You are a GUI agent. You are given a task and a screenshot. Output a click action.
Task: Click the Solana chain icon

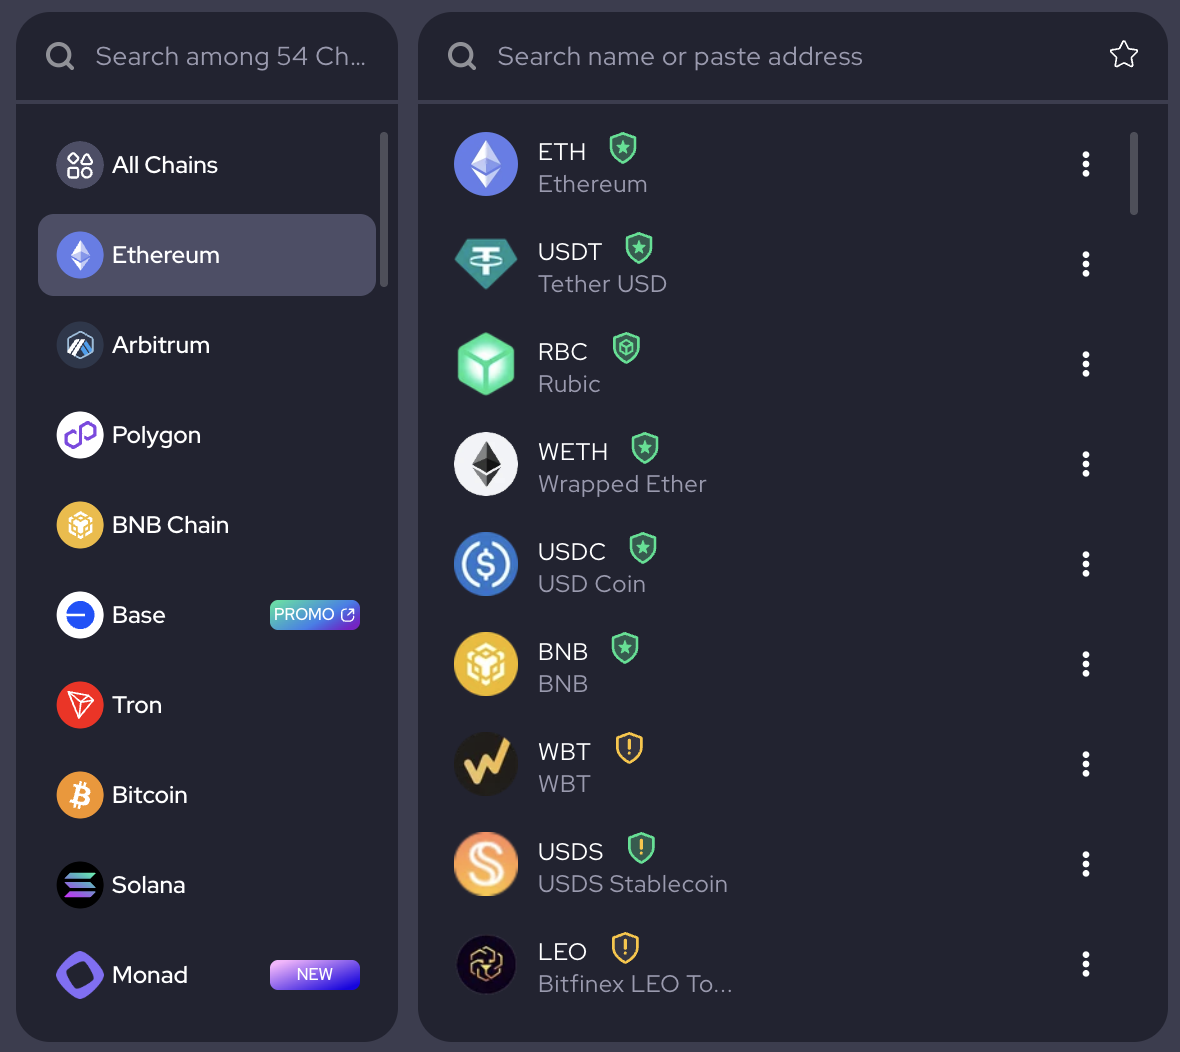[80, 885]
